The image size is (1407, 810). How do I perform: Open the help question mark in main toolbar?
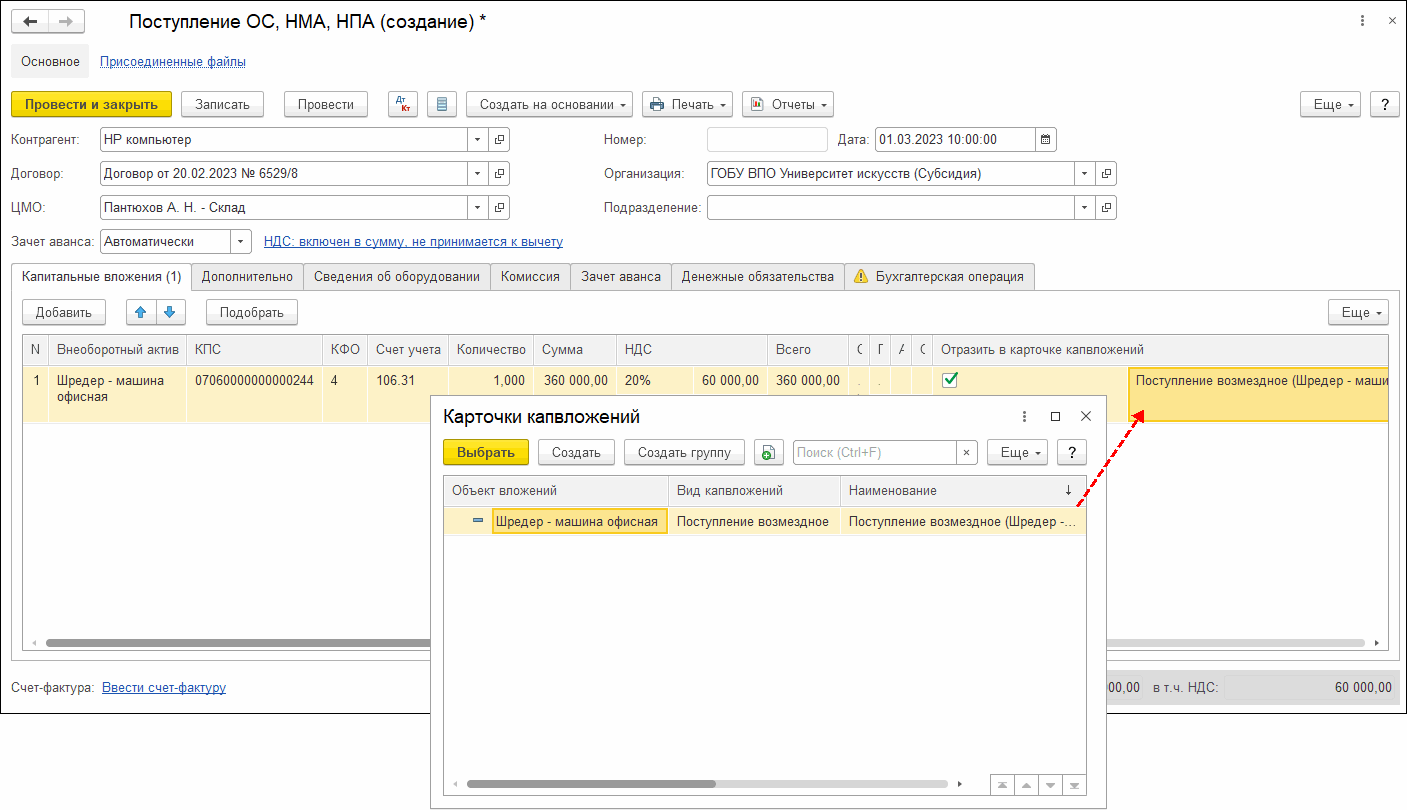click(x=1384, y=104)
